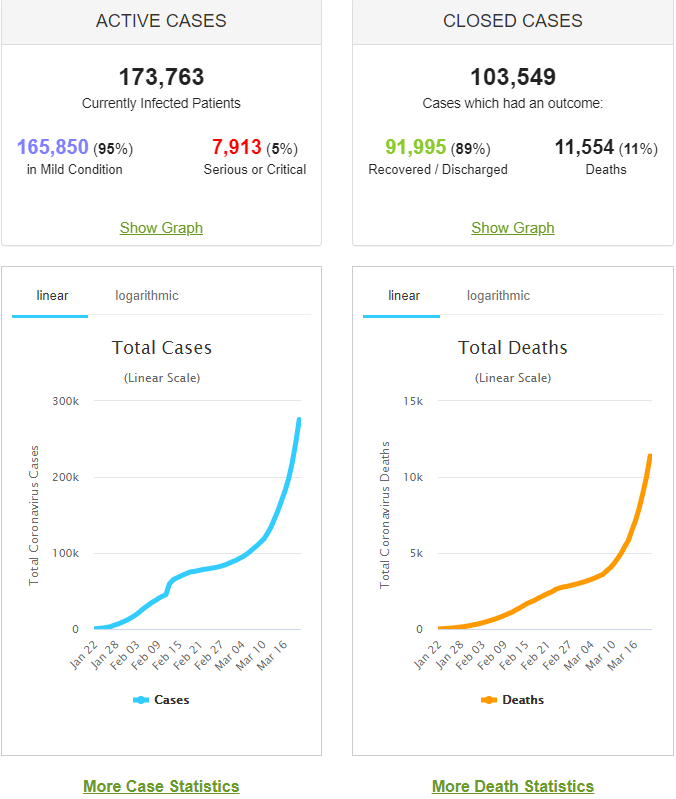This screenshot has height=799, width=676.
Task: Select linear tab on Total Cases chart
Action: [x=52, y=296]
